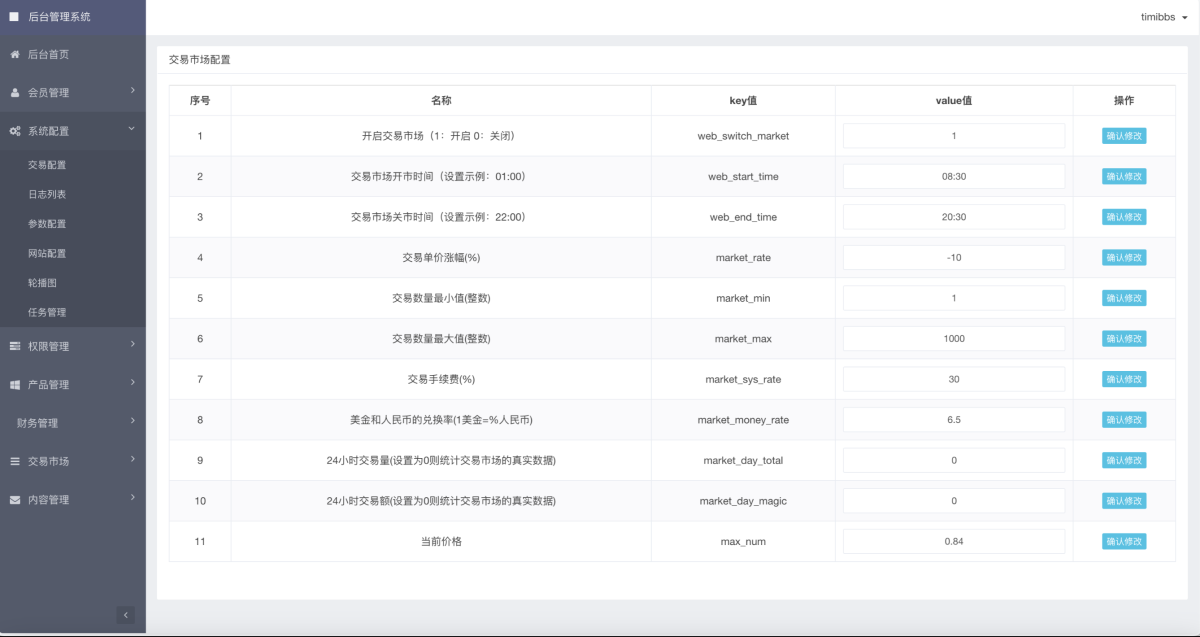
Task: Focus the max_num value field 0.84
Action: pos(954,541)
